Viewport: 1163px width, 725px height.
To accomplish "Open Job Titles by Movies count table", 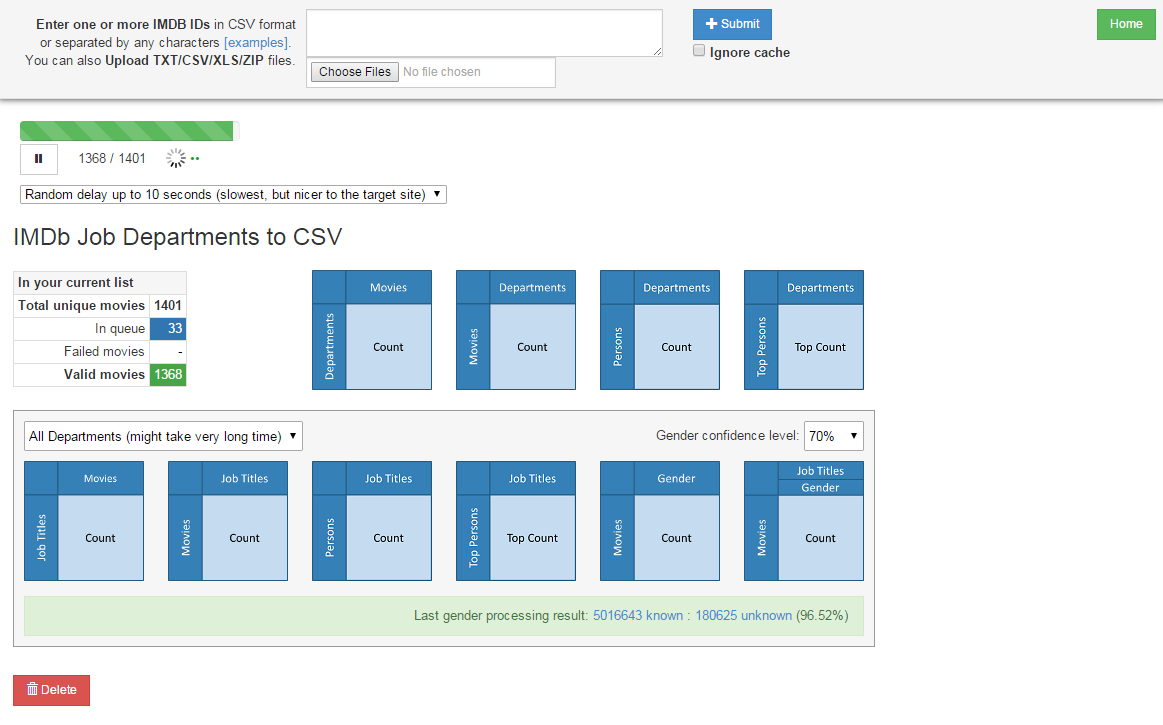I will coord(84,521).
